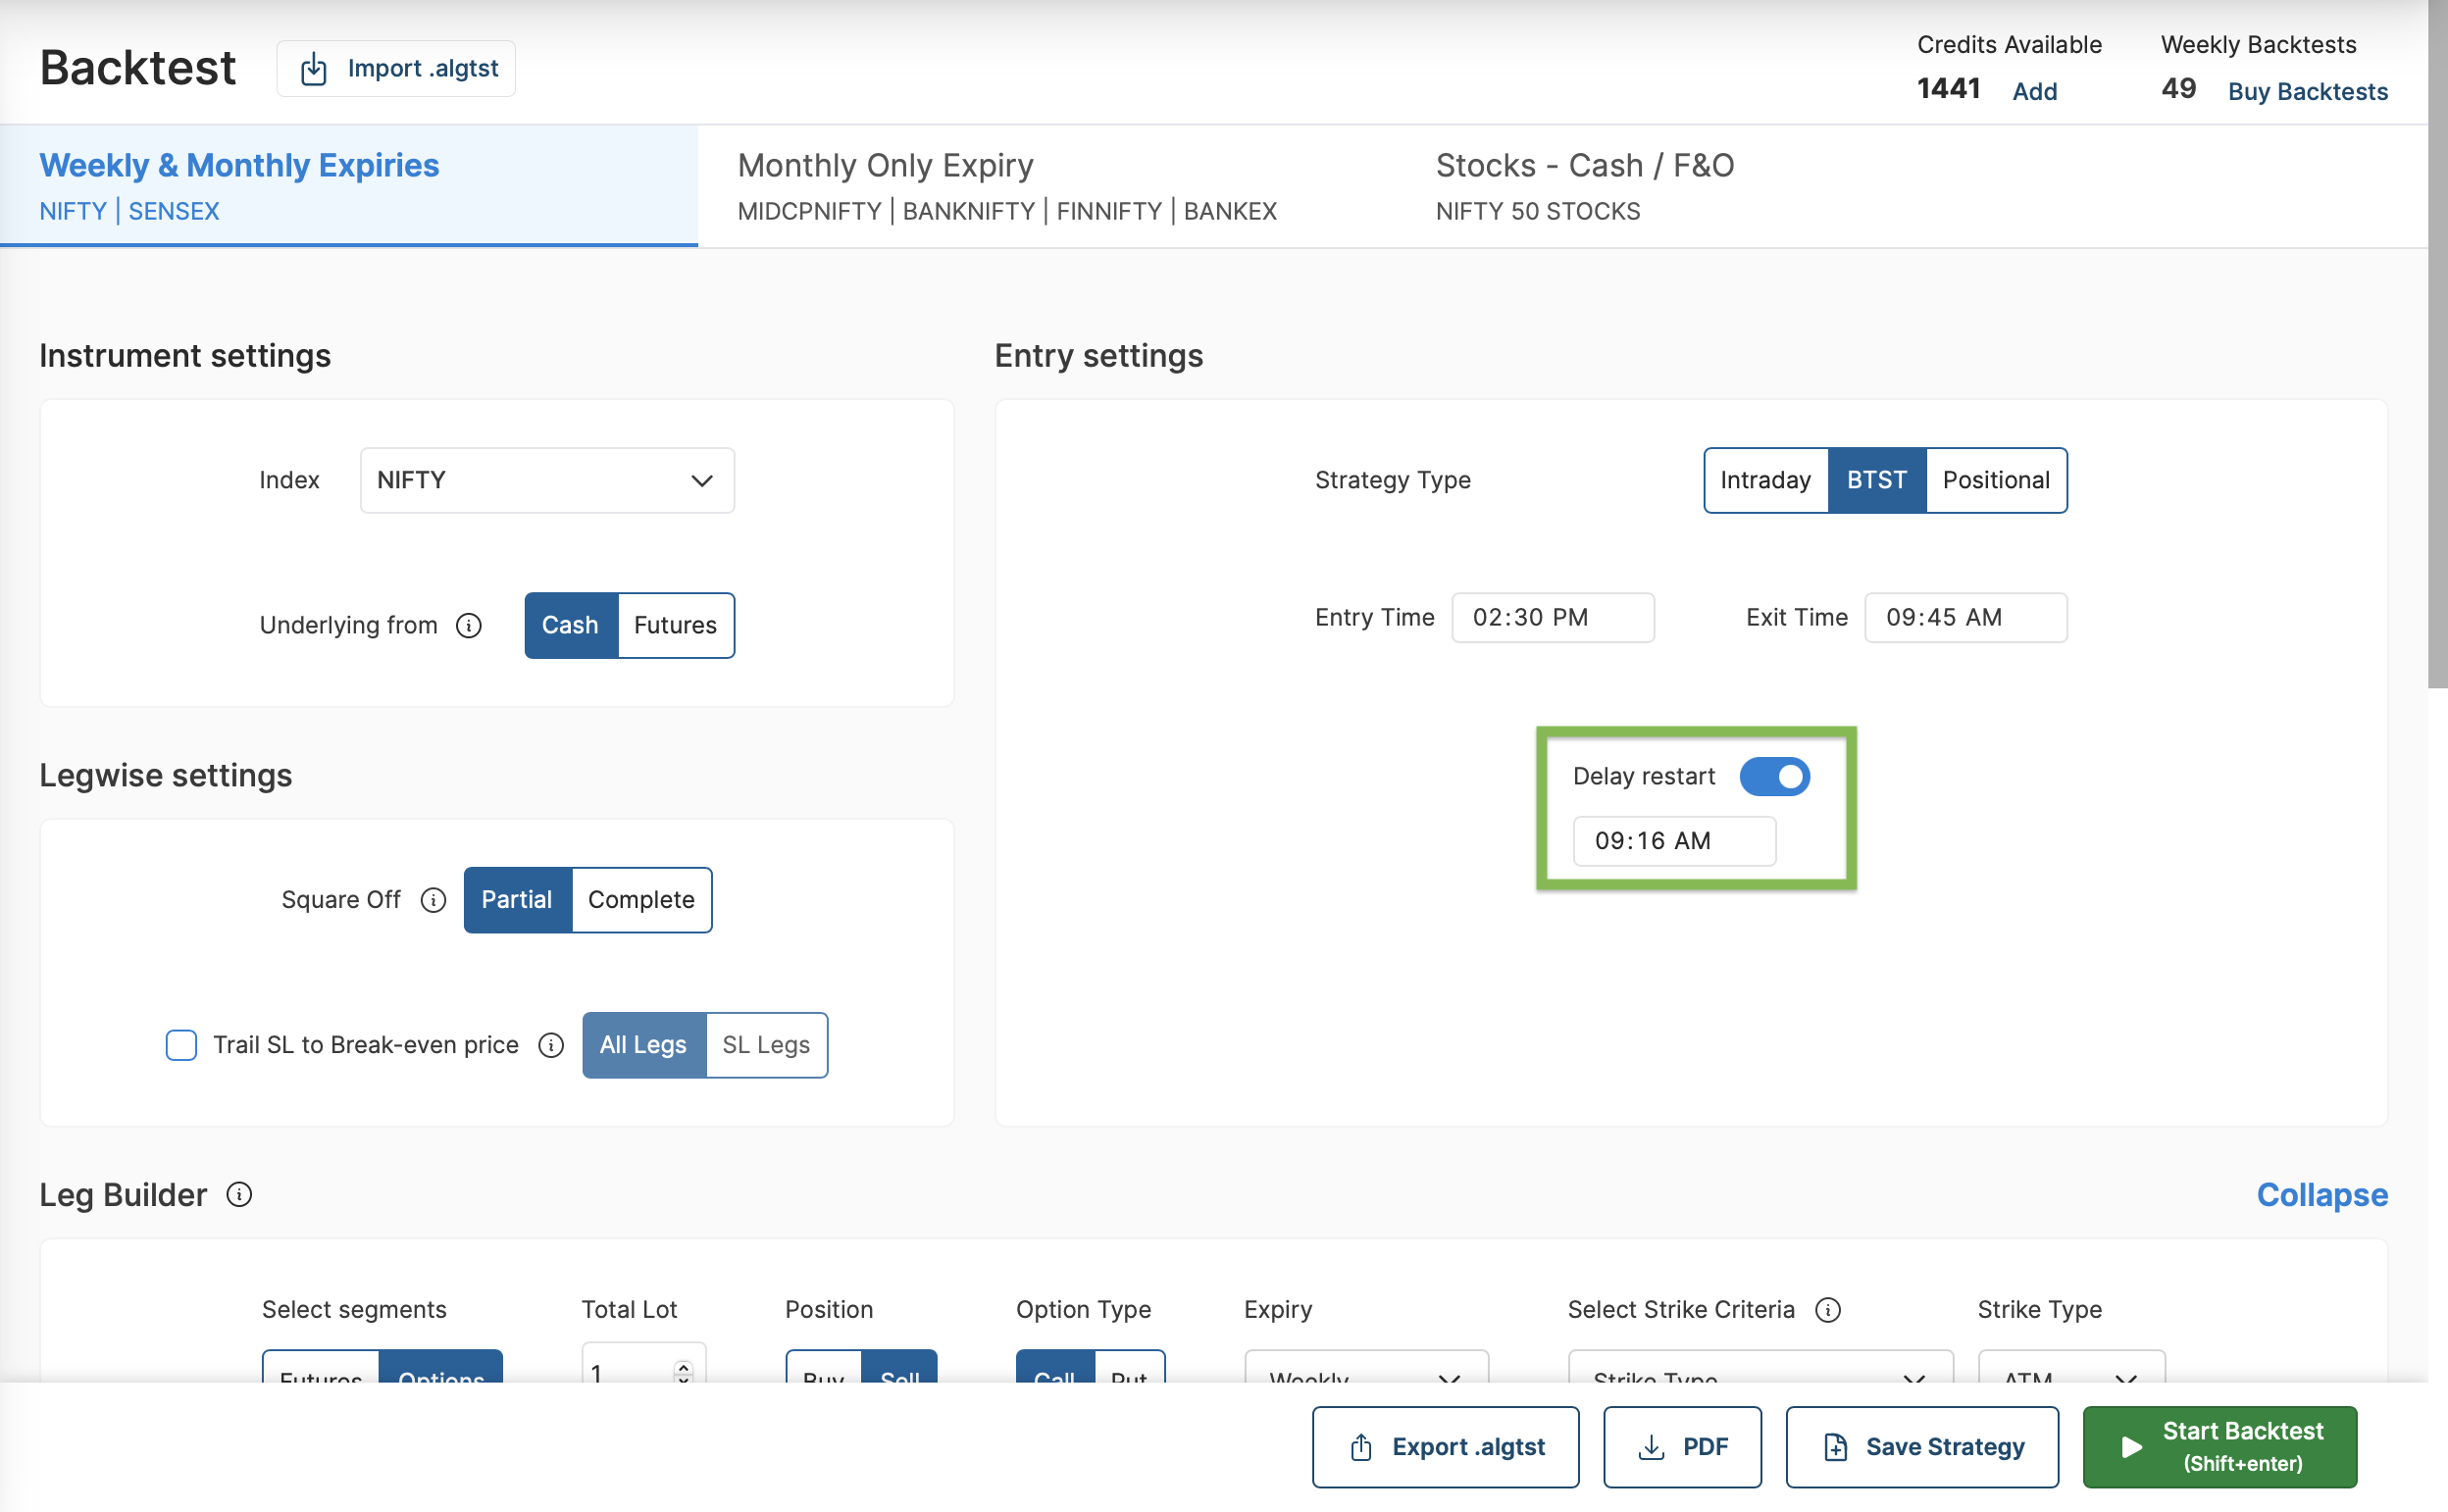Click the PDF download icon

pyautogui.click(x=1652, y=1447)
